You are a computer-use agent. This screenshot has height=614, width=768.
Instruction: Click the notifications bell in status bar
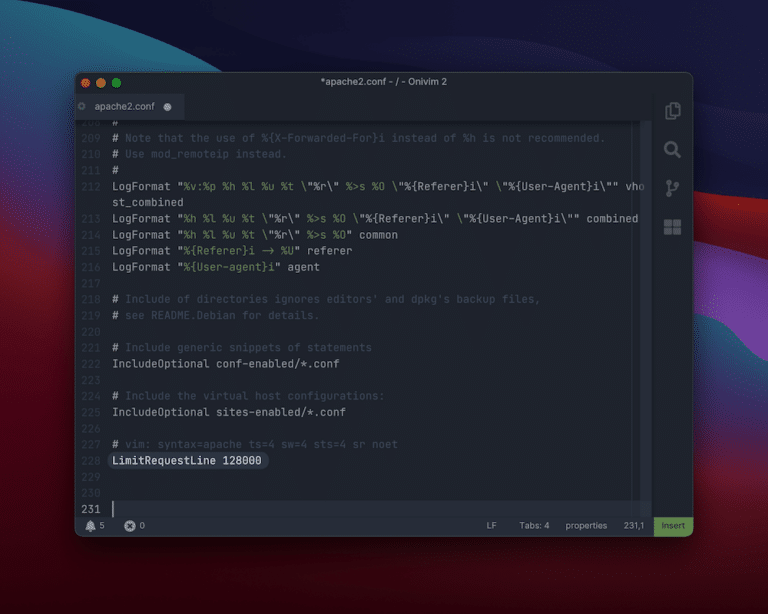pos(91,525)
